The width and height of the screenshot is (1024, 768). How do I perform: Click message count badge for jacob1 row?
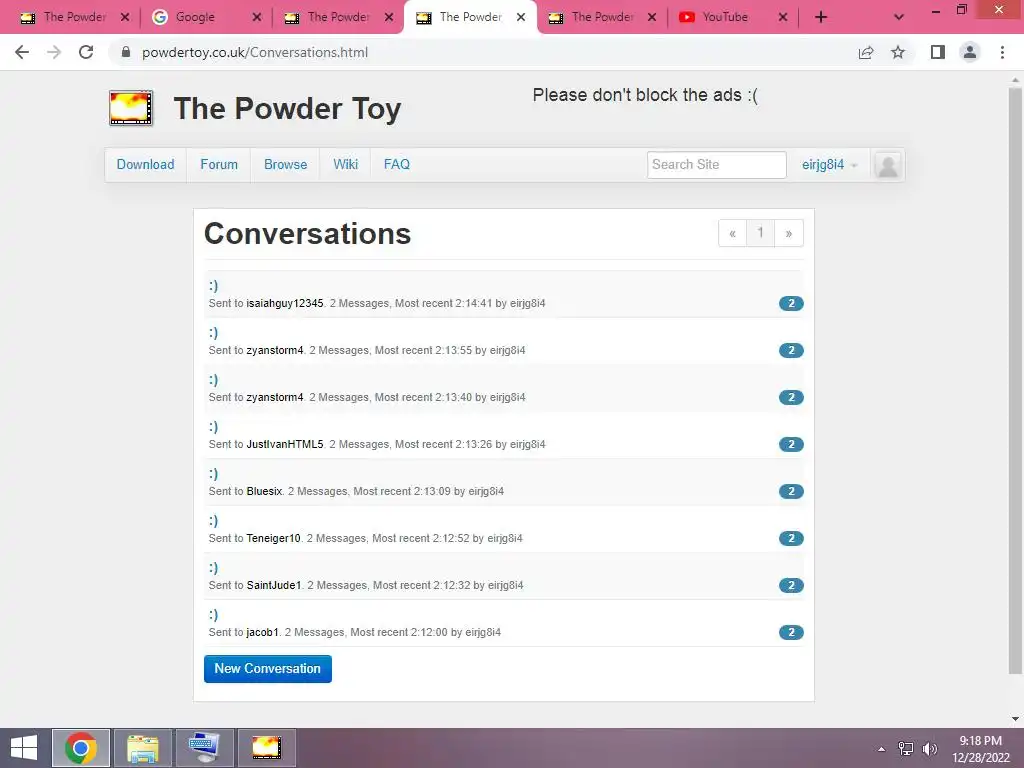(791, 632)
